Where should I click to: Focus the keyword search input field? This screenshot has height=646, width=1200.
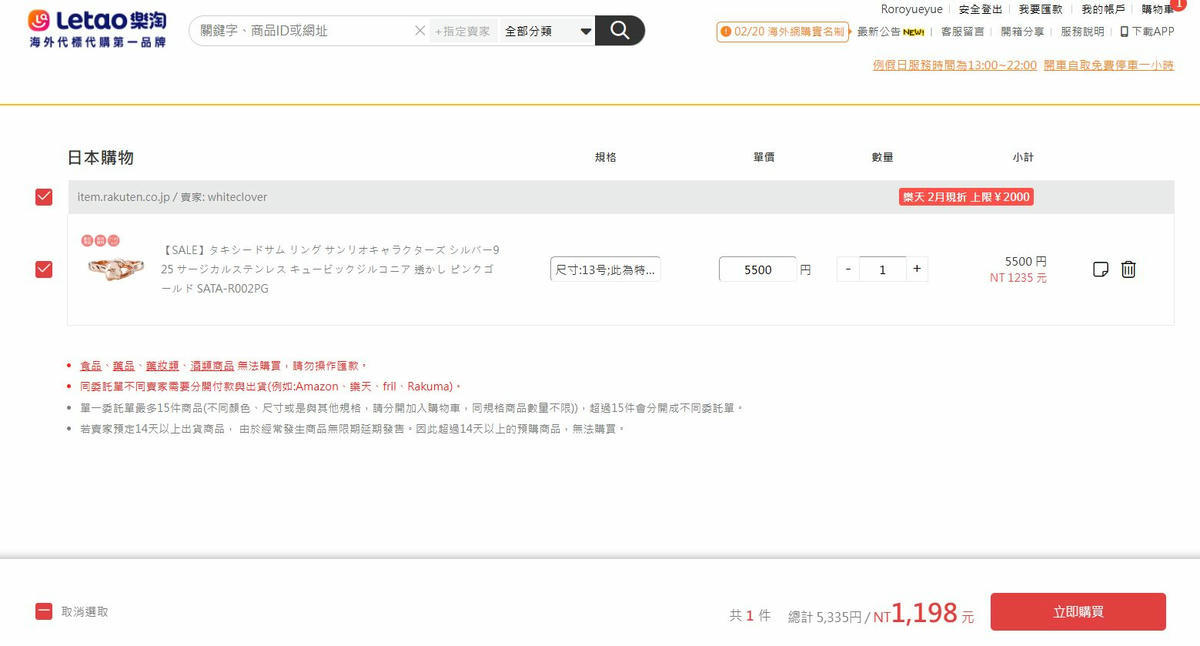305,31
